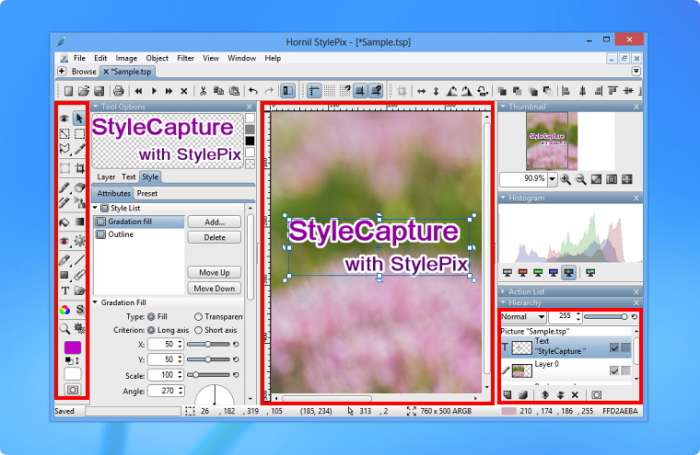Toggle visibility checkbox for Text layer
The image size is (700, 455).
[614, 347]
